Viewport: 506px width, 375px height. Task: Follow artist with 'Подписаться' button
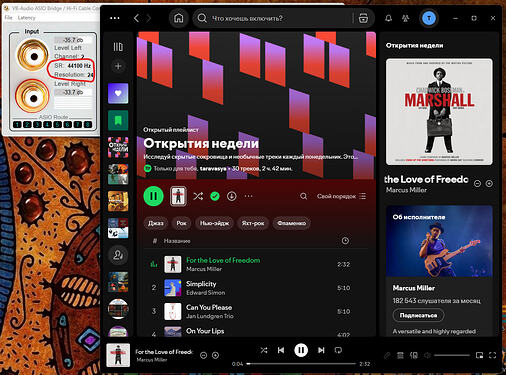(x=418, y=315)
